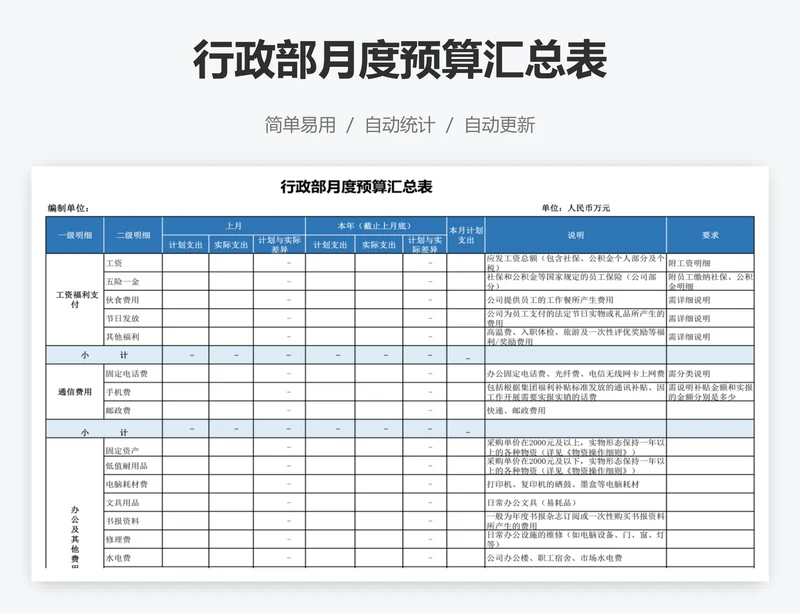The width and height of the screenshot is (800, 613).
Task: Click the 本年（截止上月底） header cell
Action: pyautogui.click(x=376, y=226)
